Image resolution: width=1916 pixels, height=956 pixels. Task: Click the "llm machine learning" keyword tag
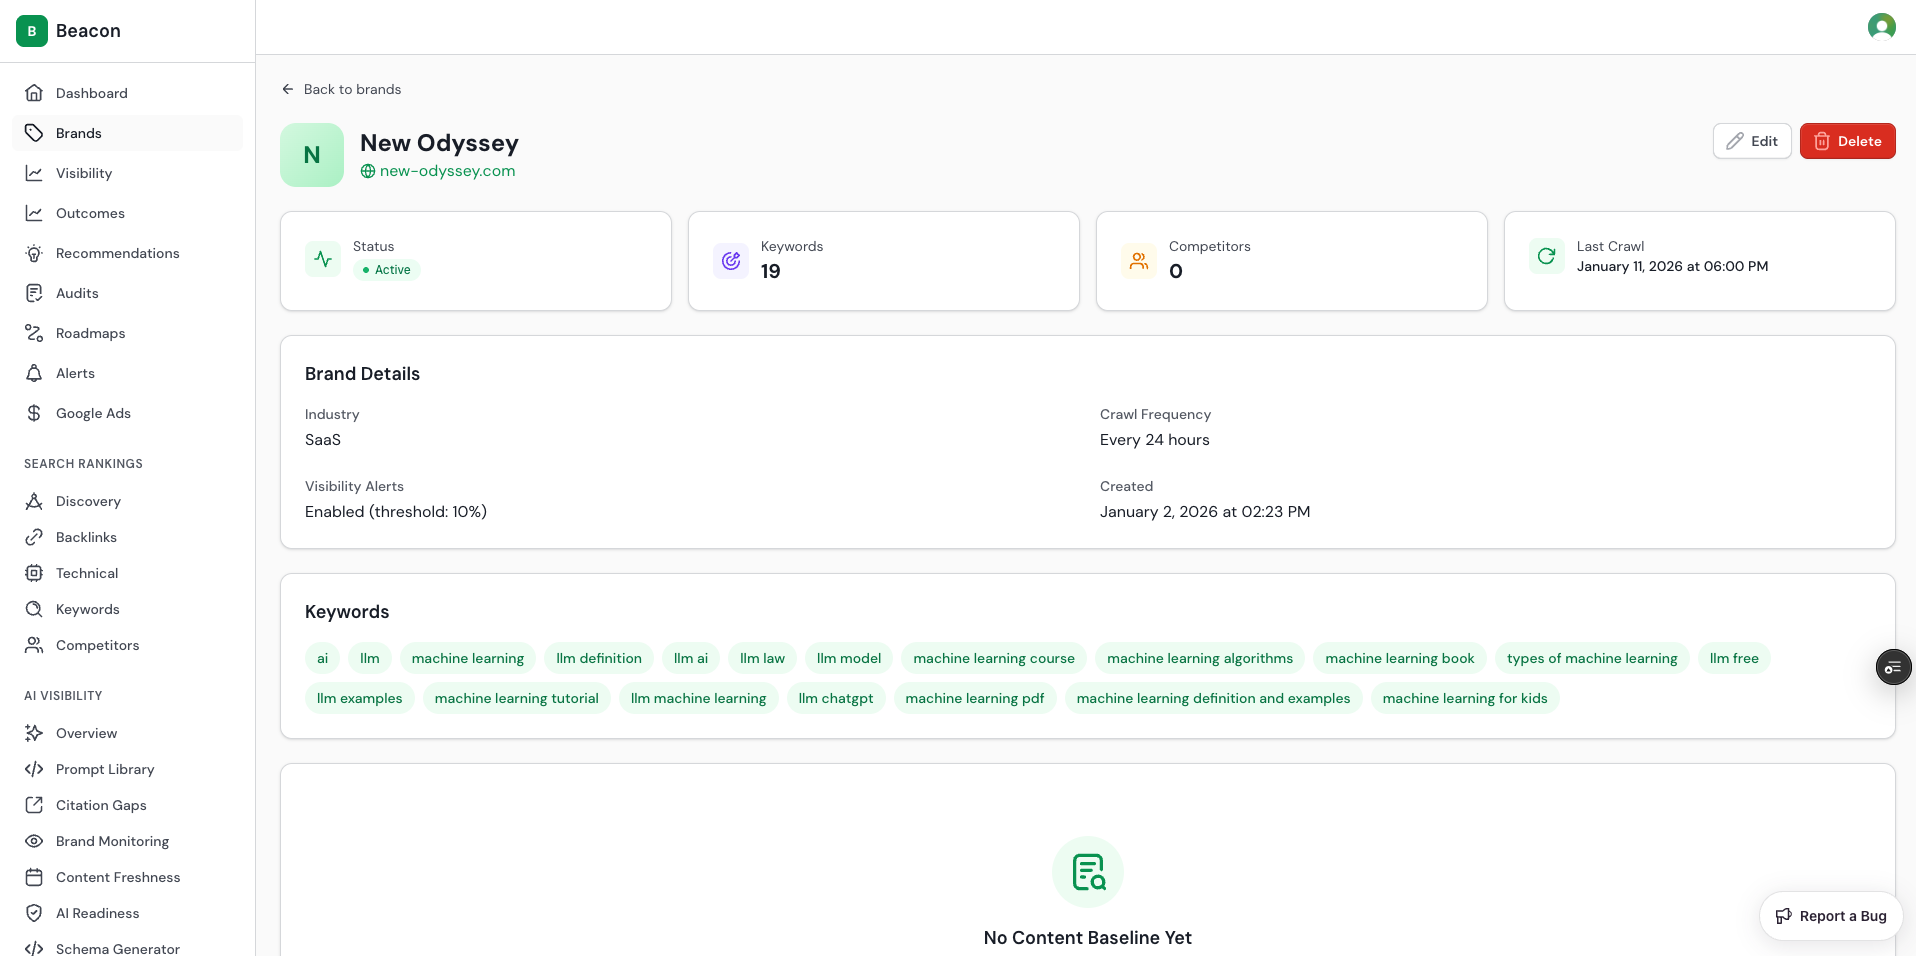[x=698, y=698]
